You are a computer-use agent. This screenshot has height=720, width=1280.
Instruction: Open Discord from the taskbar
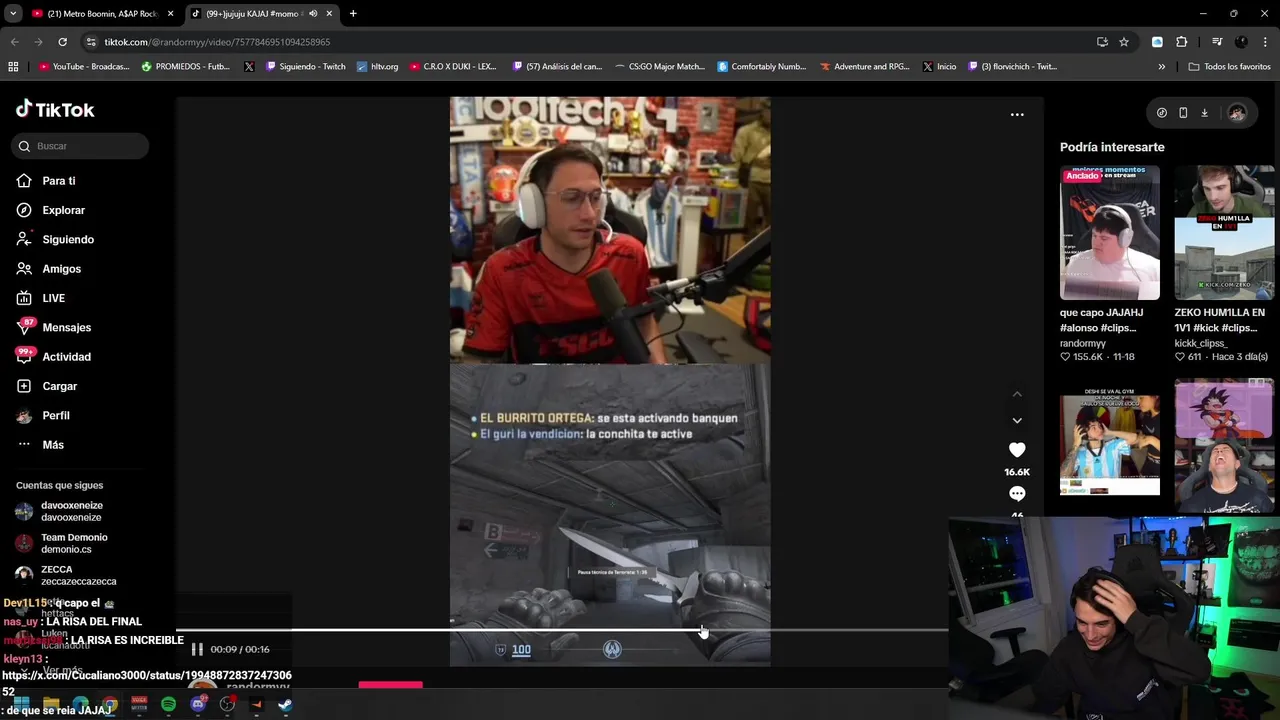pos(198,705)
